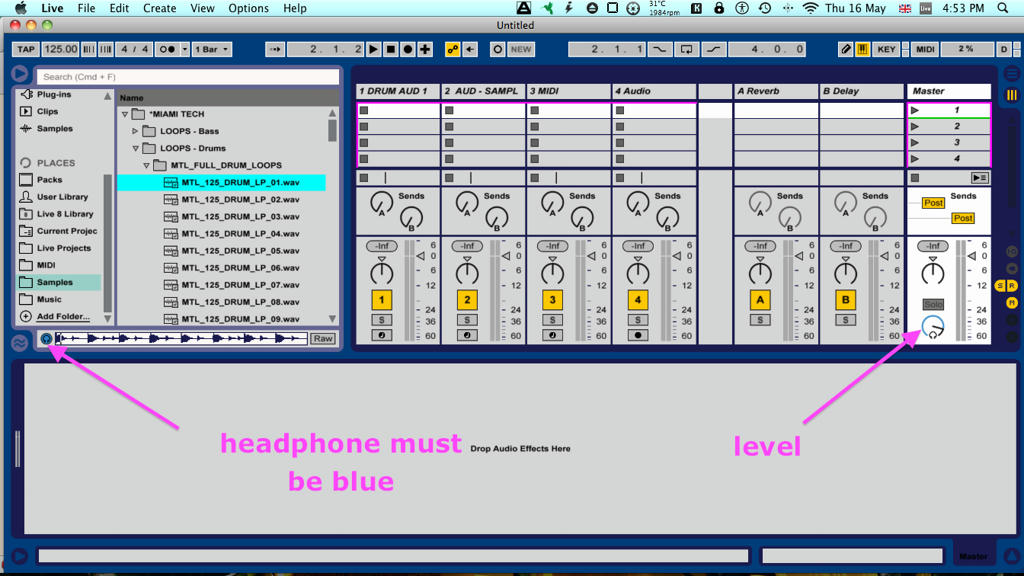Solo track 1 DRUM AUD 1
1024x576 pixels.
click(381, 320)
